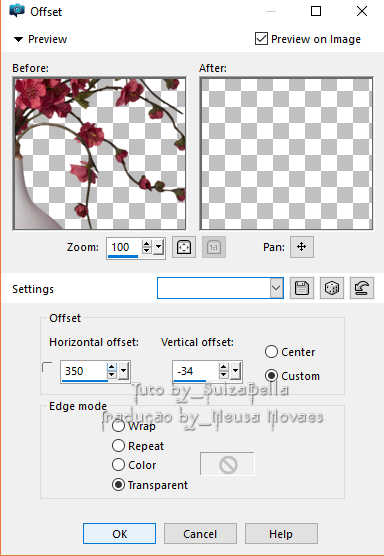The height and width of the screenshot is (556, 384).
Task: Save preset using floppy disk icon
Action: (x=301, y=288)
